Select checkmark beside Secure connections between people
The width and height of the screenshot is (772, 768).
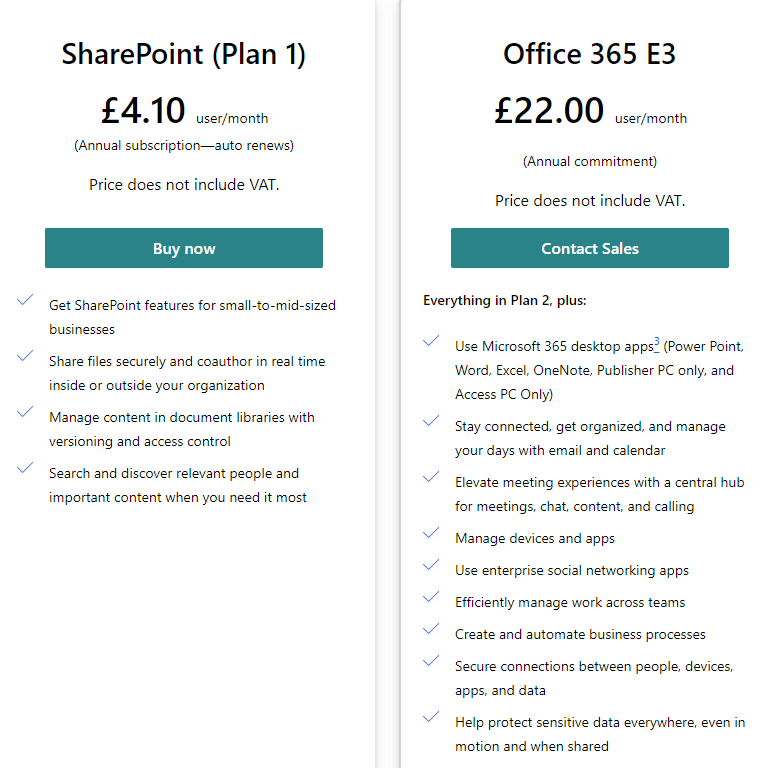[x=432, y=661]
